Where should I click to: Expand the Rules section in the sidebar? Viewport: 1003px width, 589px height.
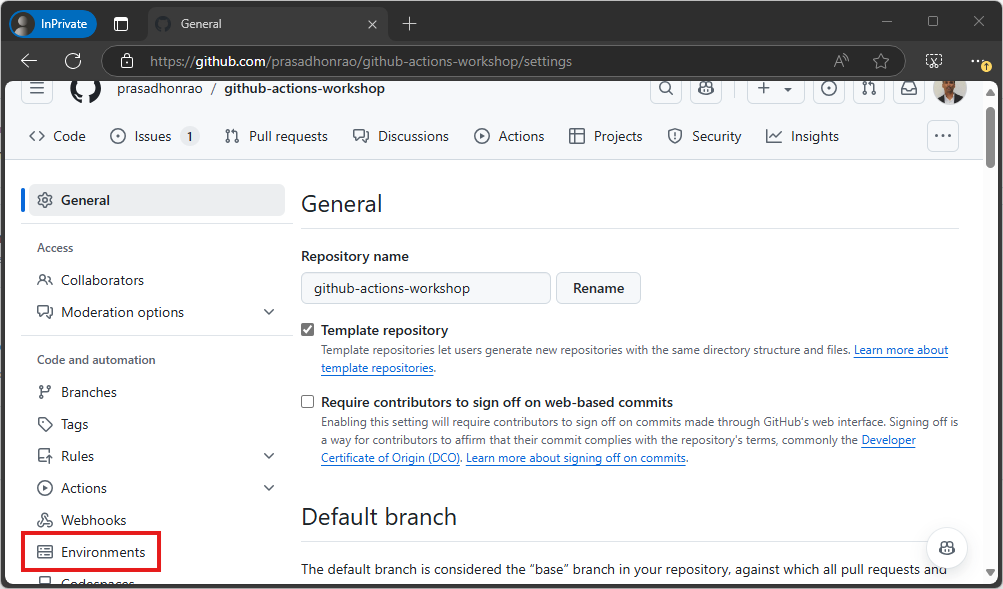(268, 455)
